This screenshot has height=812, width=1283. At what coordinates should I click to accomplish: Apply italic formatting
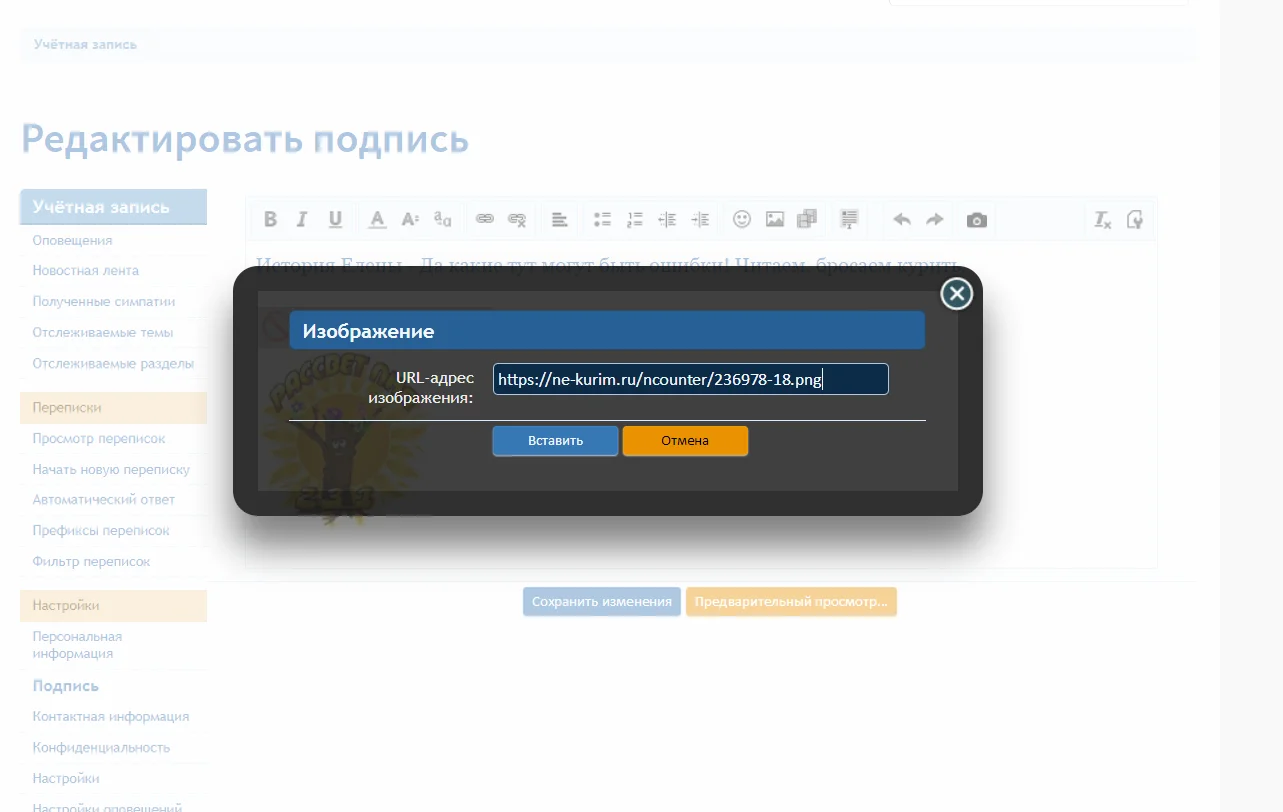pos(301,219)
